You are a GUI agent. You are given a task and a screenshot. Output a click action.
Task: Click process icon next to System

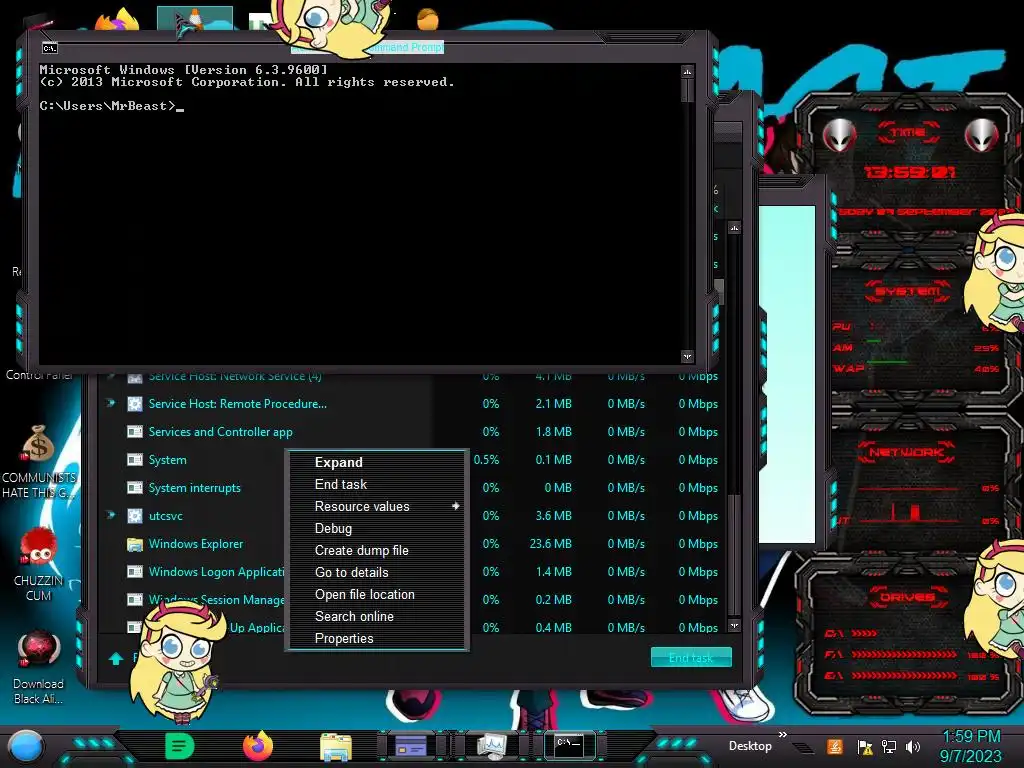tap(135, 460)
